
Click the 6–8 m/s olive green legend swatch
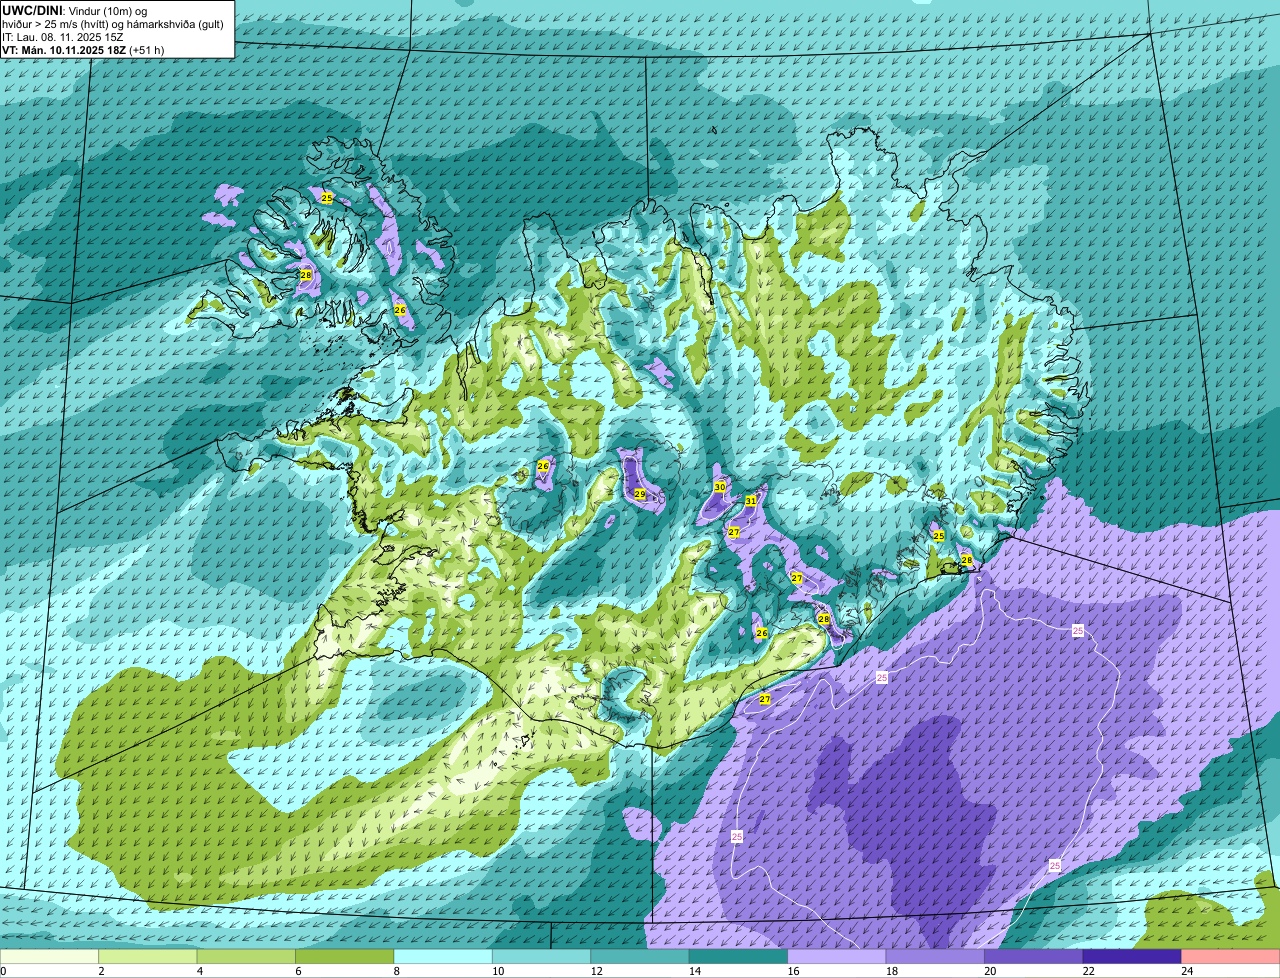(345, 957)
